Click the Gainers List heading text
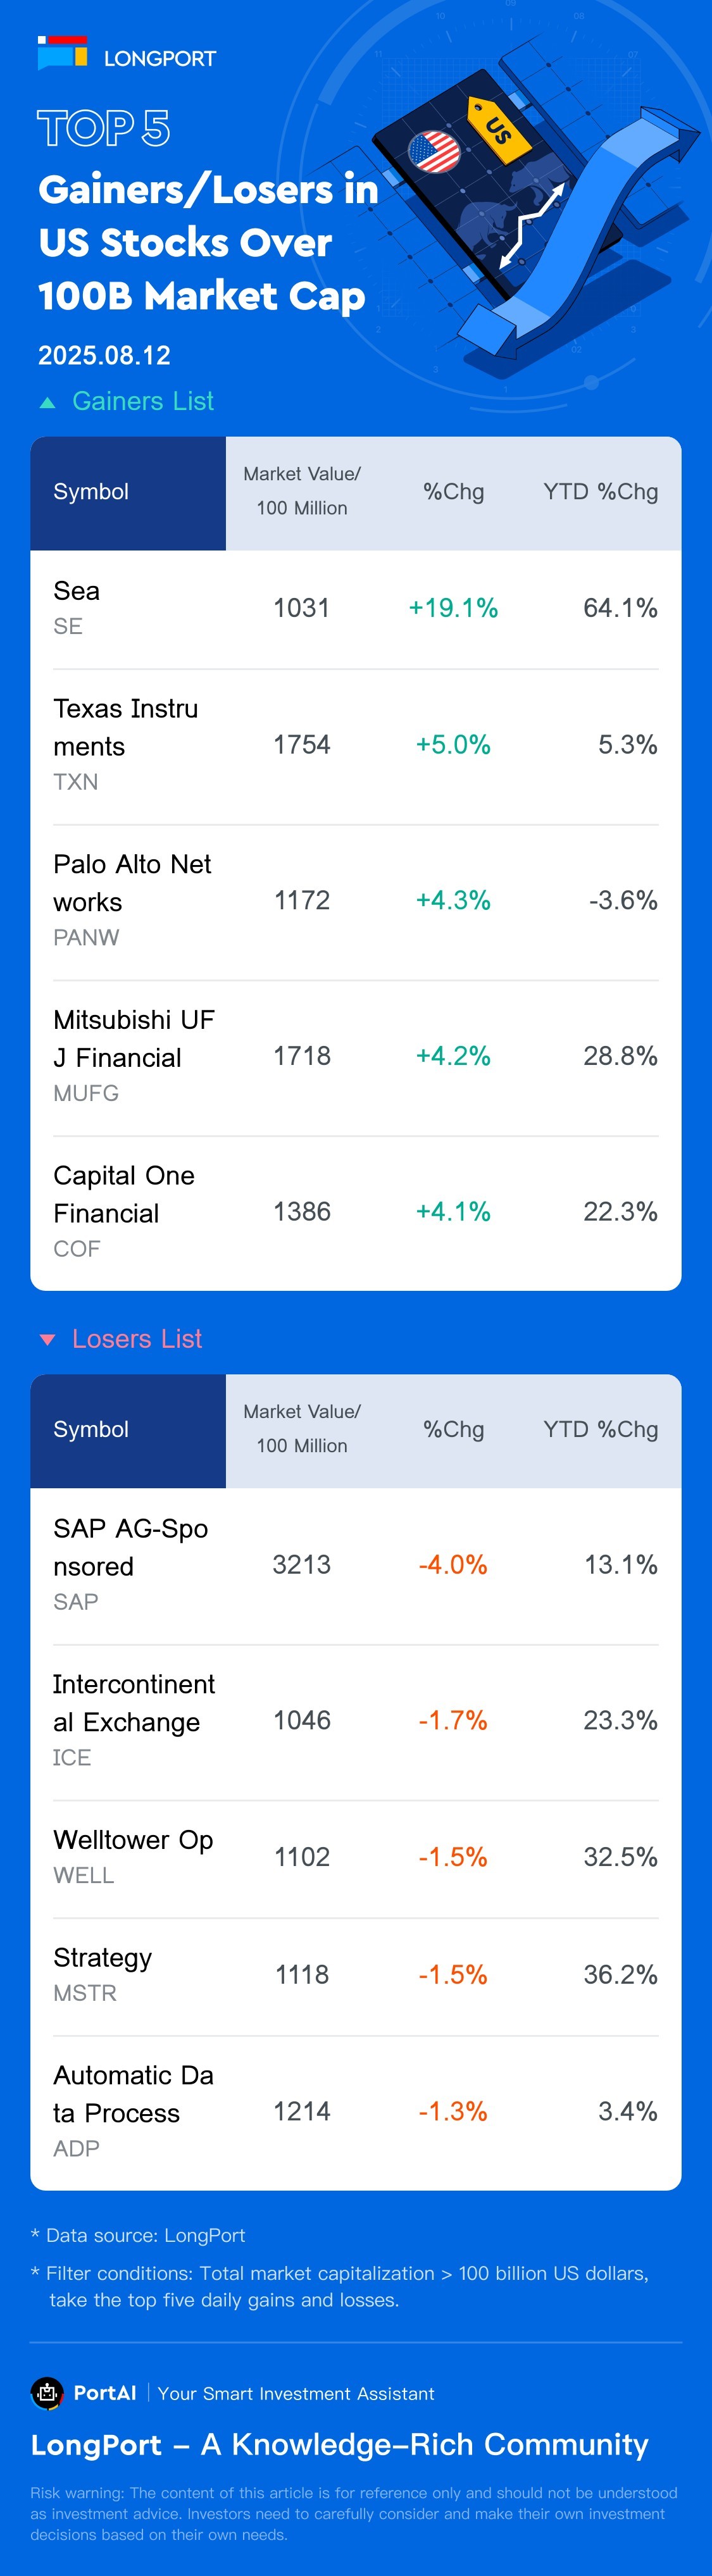 (x=143, y=402)
